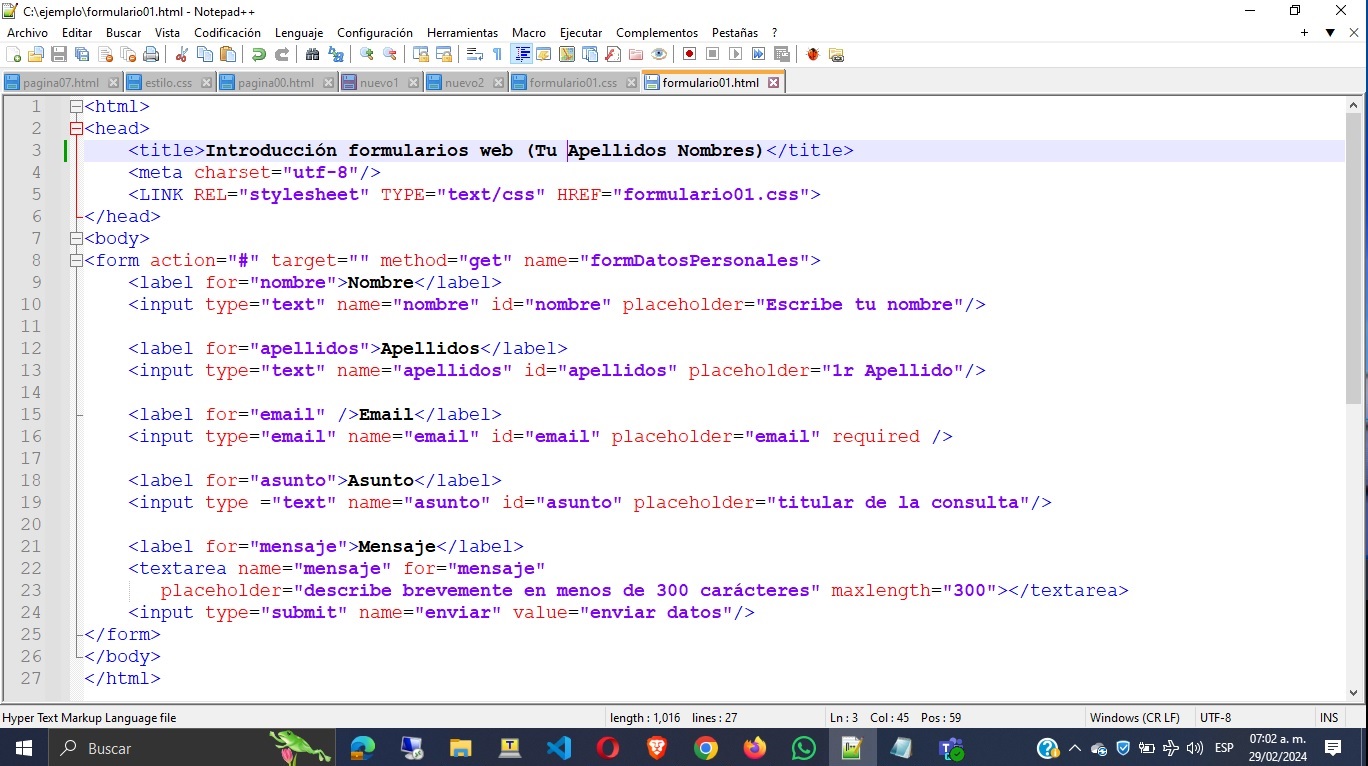This screenshot has width=1368, height=766.
Task: Toggle the Show indent guide icon
Action: (522, 54)
